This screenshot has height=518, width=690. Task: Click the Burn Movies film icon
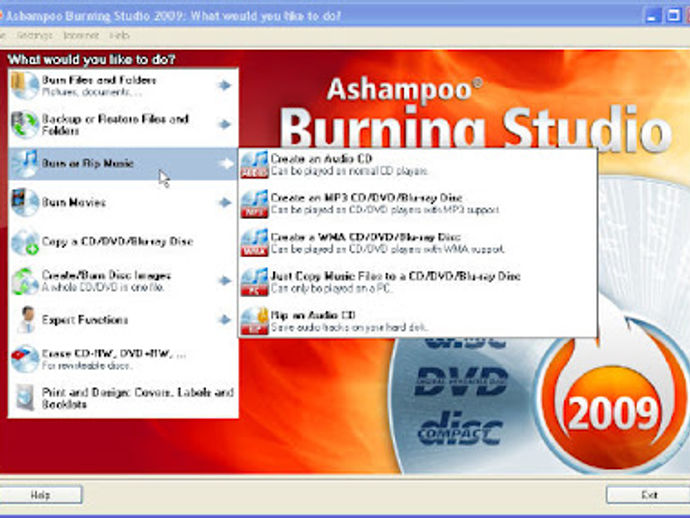[25, 202]
